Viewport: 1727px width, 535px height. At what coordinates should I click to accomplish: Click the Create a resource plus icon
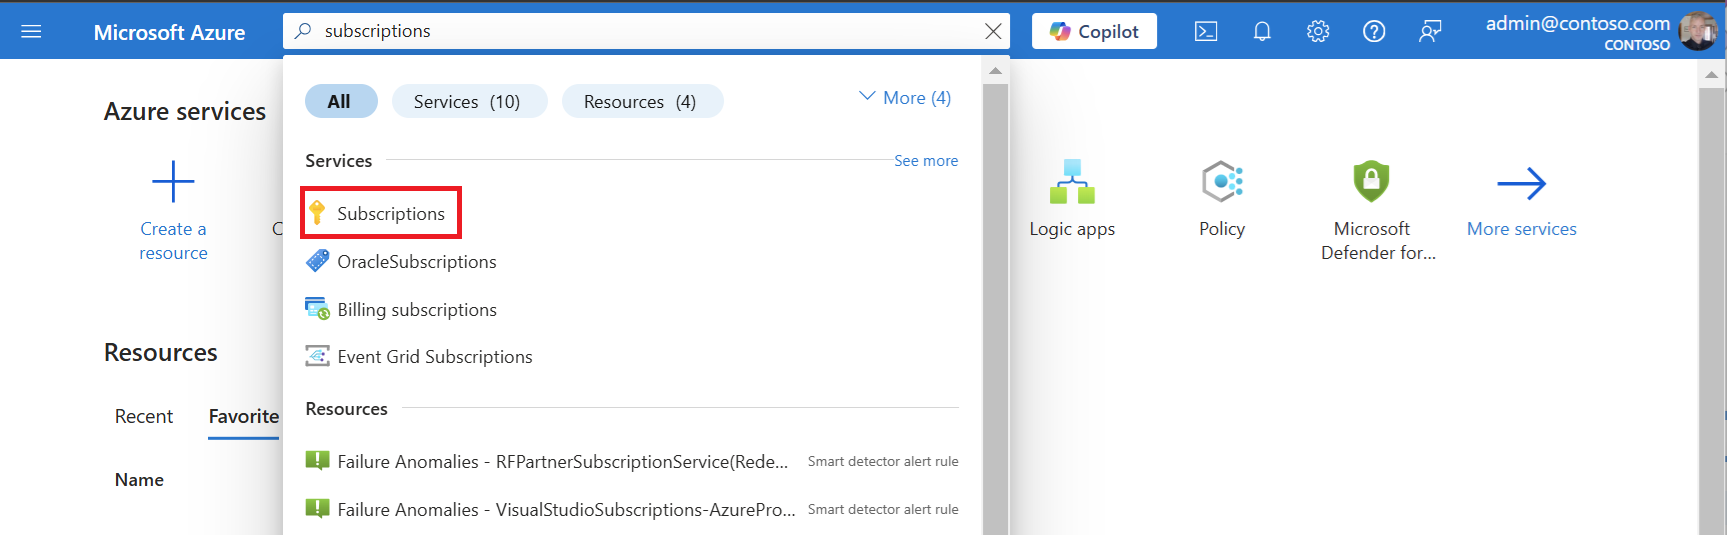(173, 182)
